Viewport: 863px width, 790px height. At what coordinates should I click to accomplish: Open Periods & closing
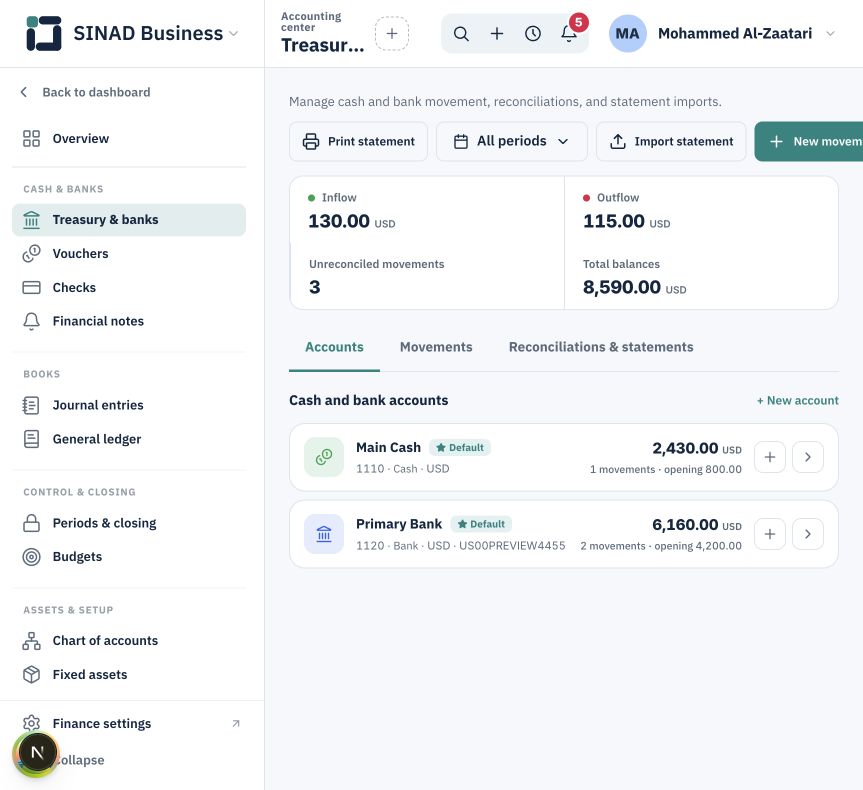(129, 523)
